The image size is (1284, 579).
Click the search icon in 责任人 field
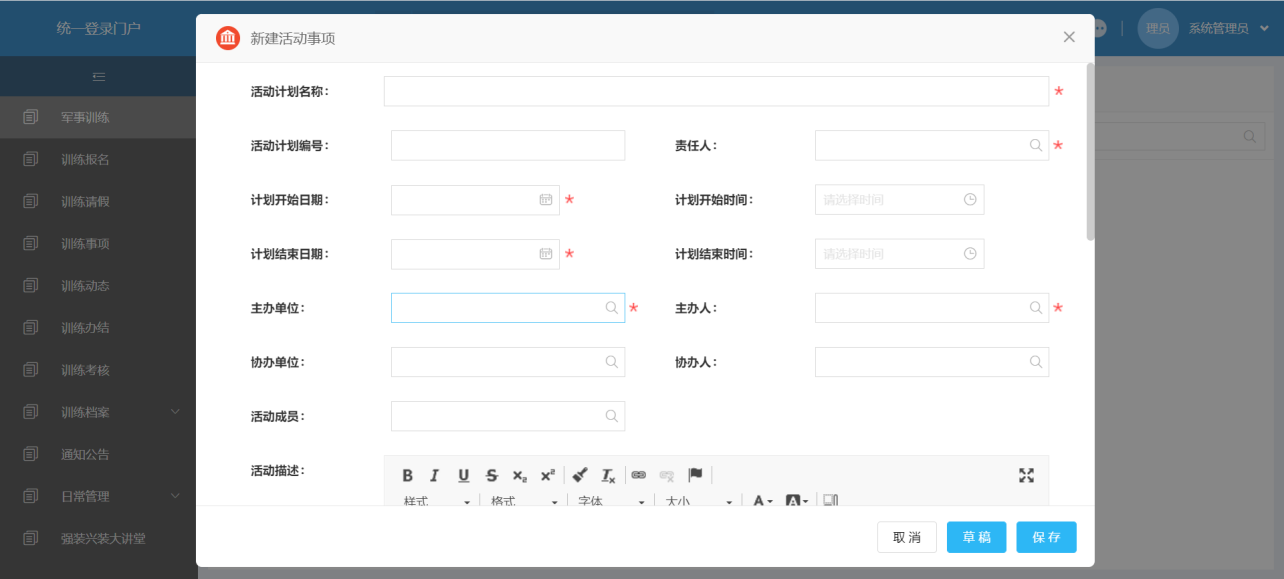point(1036,145)
